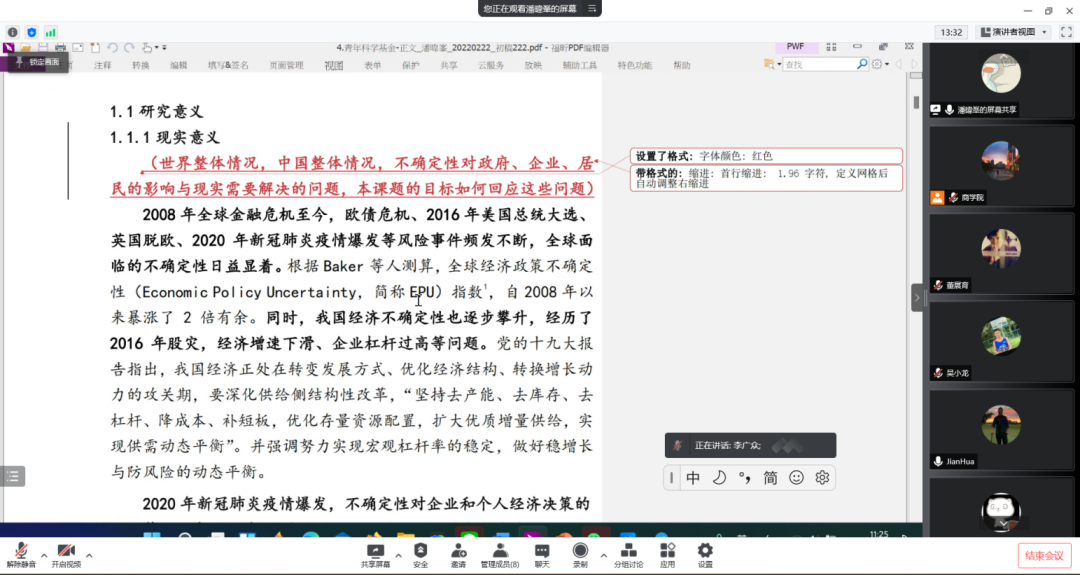Open the 页面管理 menu tab

pos(286,65)
